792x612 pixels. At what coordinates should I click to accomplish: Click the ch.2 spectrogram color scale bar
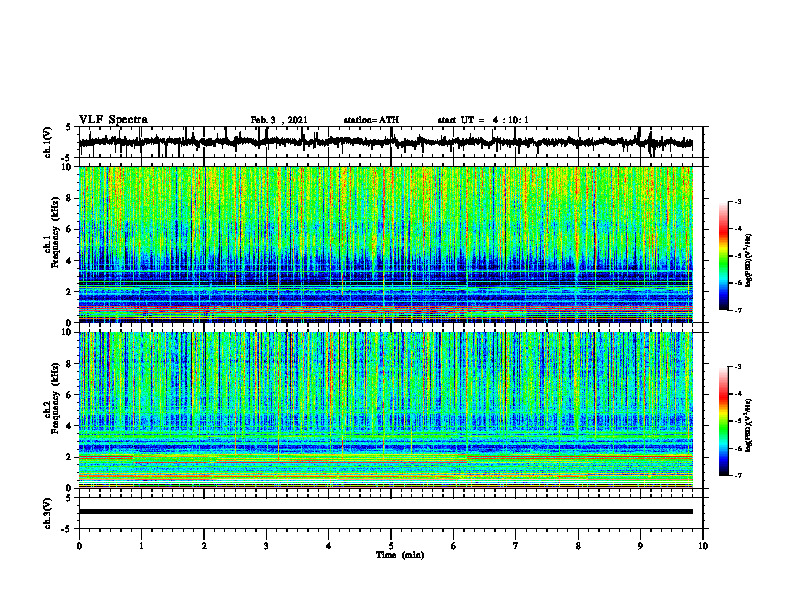[x=723, y=421]
